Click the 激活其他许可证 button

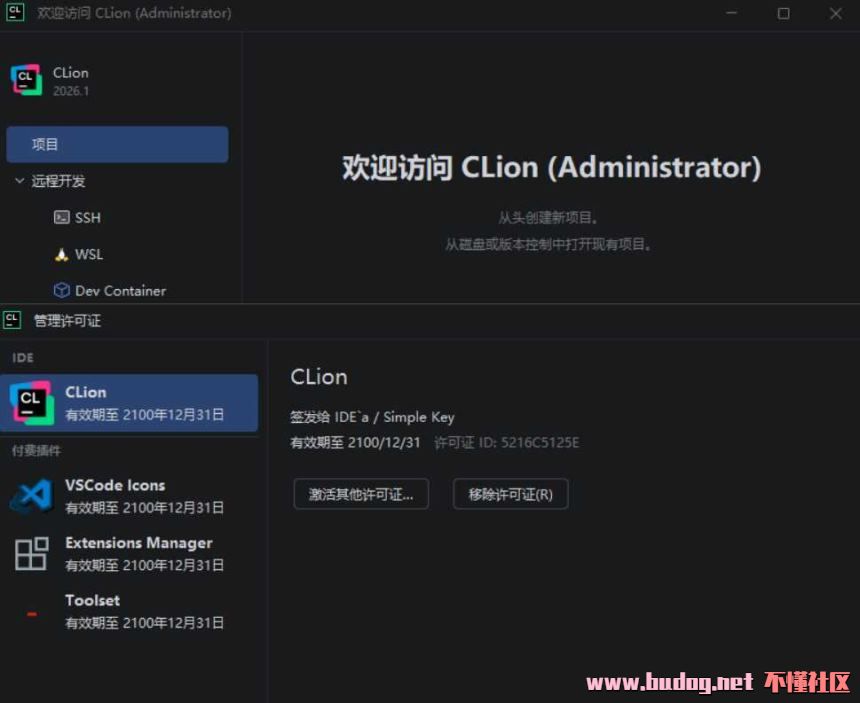point(361,494)
